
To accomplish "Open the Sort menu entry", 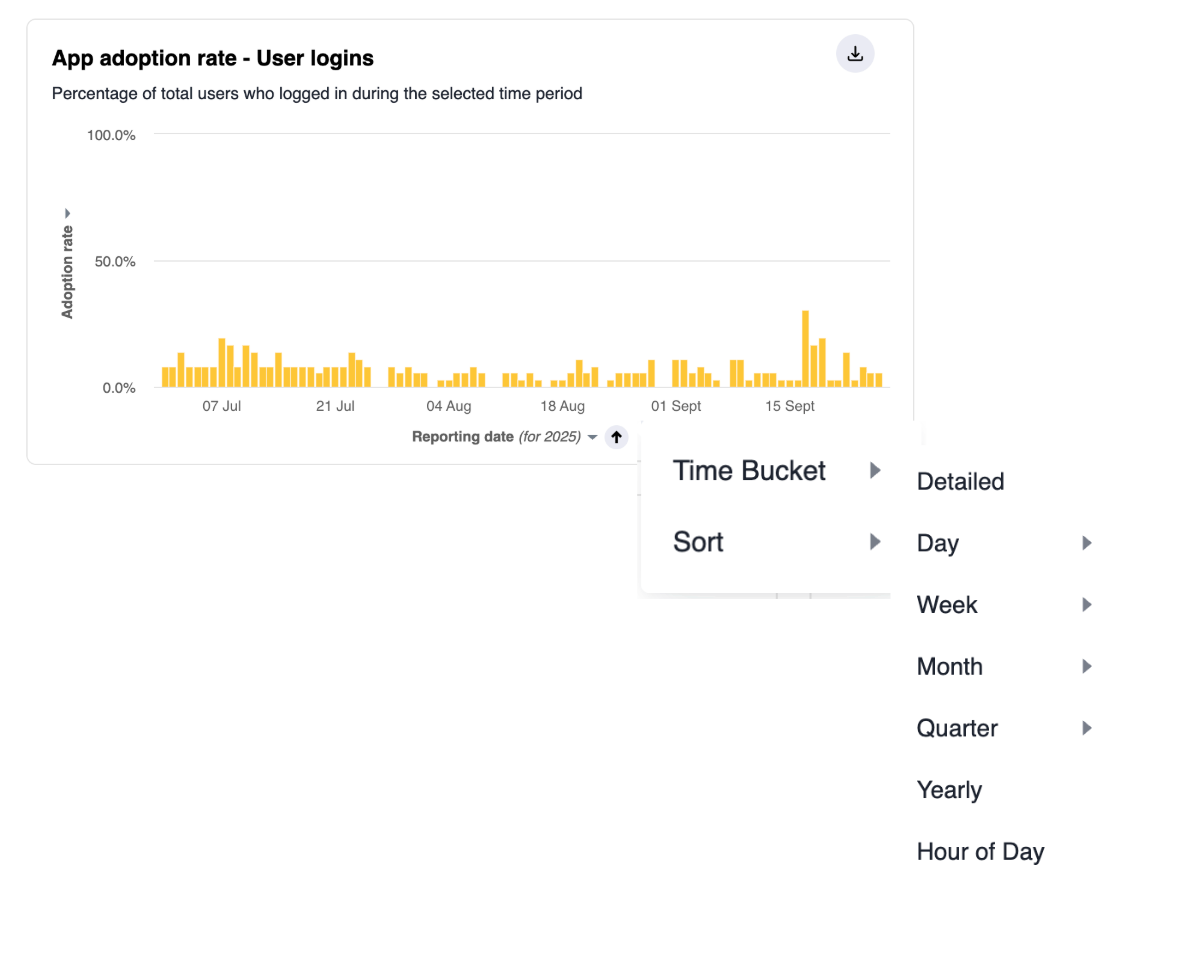I will 697,541.
